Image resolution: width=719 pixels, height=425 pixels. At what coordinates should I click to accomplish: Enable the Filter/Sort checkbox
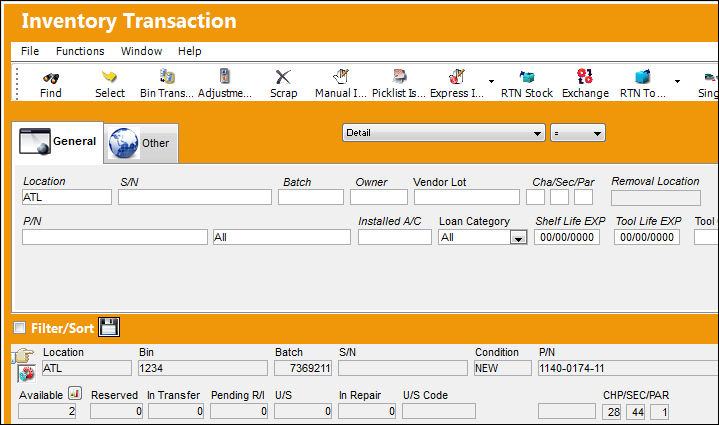click(x=20, y=328)
